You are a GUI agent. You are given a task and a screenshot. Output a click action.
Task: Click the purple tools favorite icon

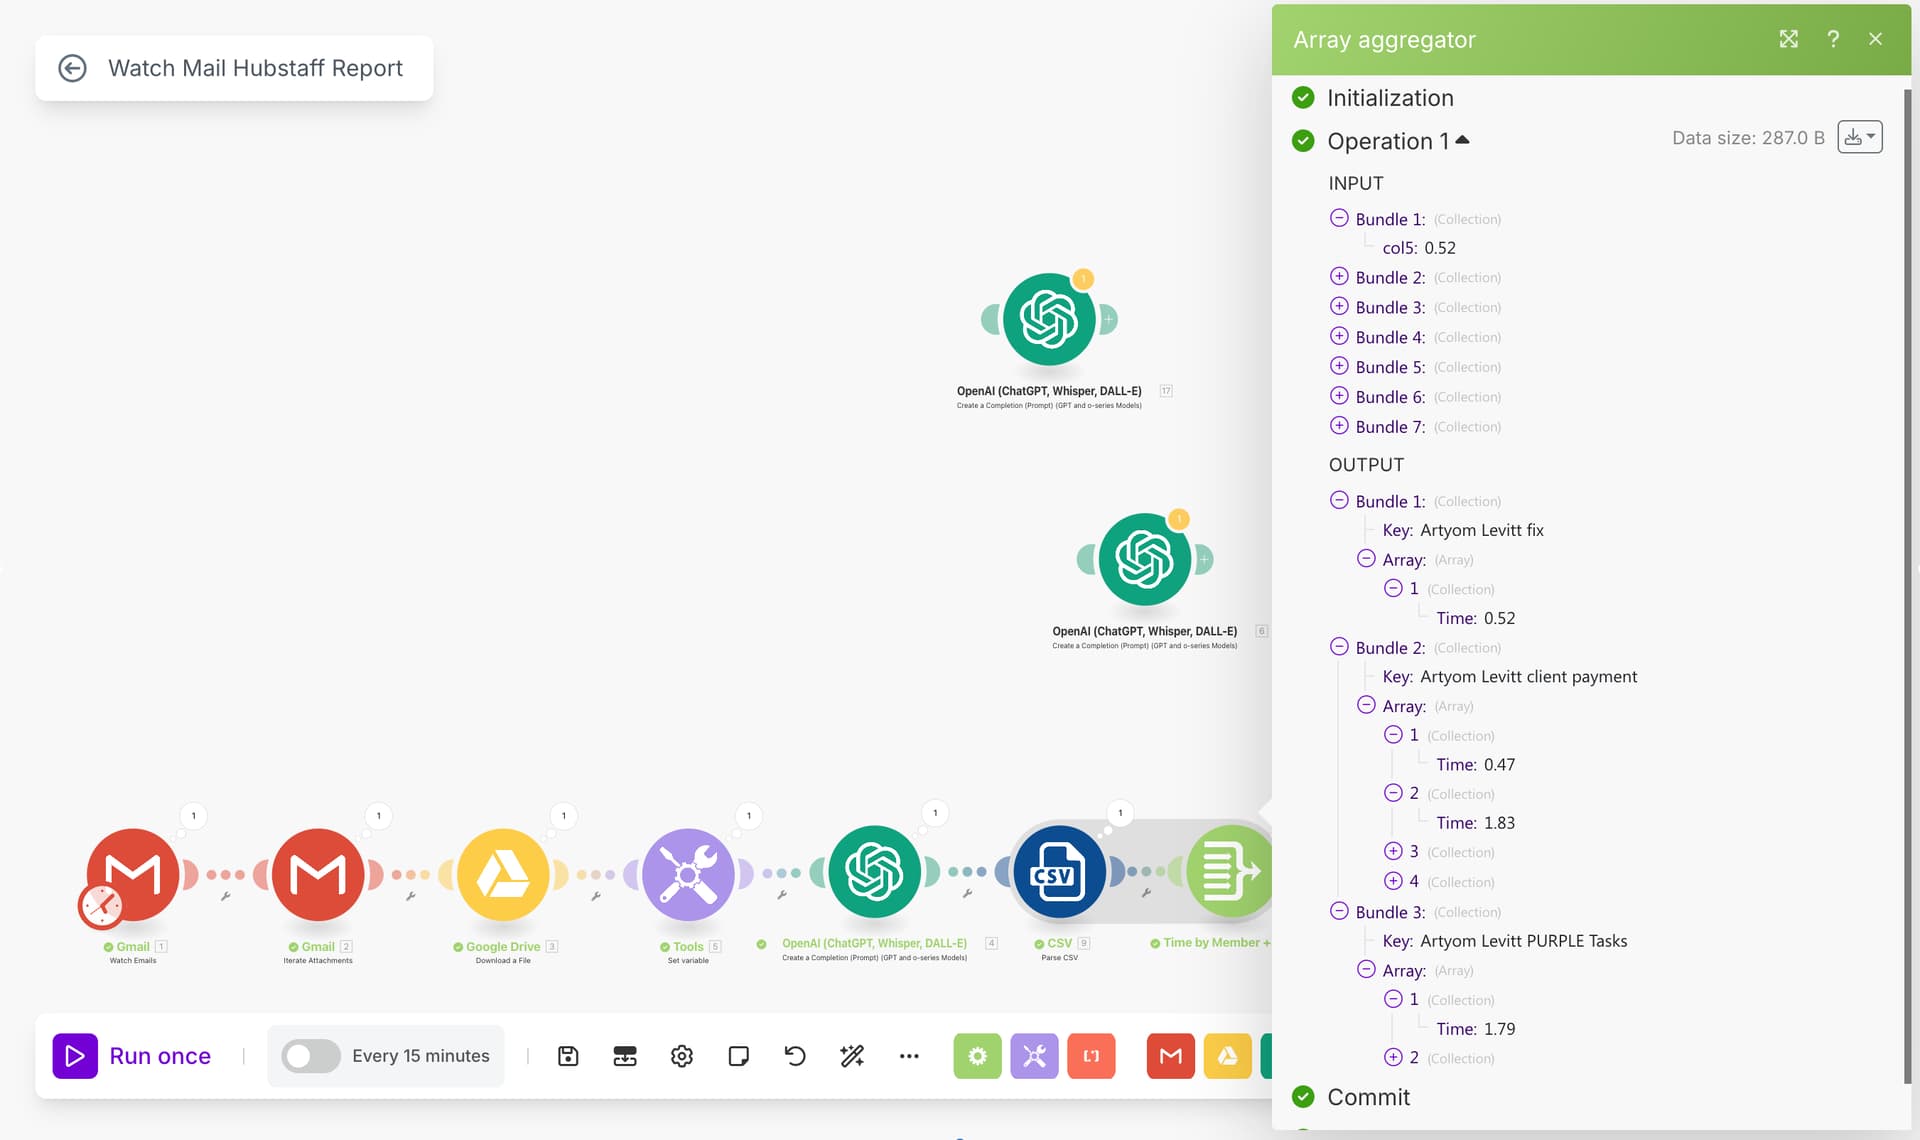pos(1034,1056)
